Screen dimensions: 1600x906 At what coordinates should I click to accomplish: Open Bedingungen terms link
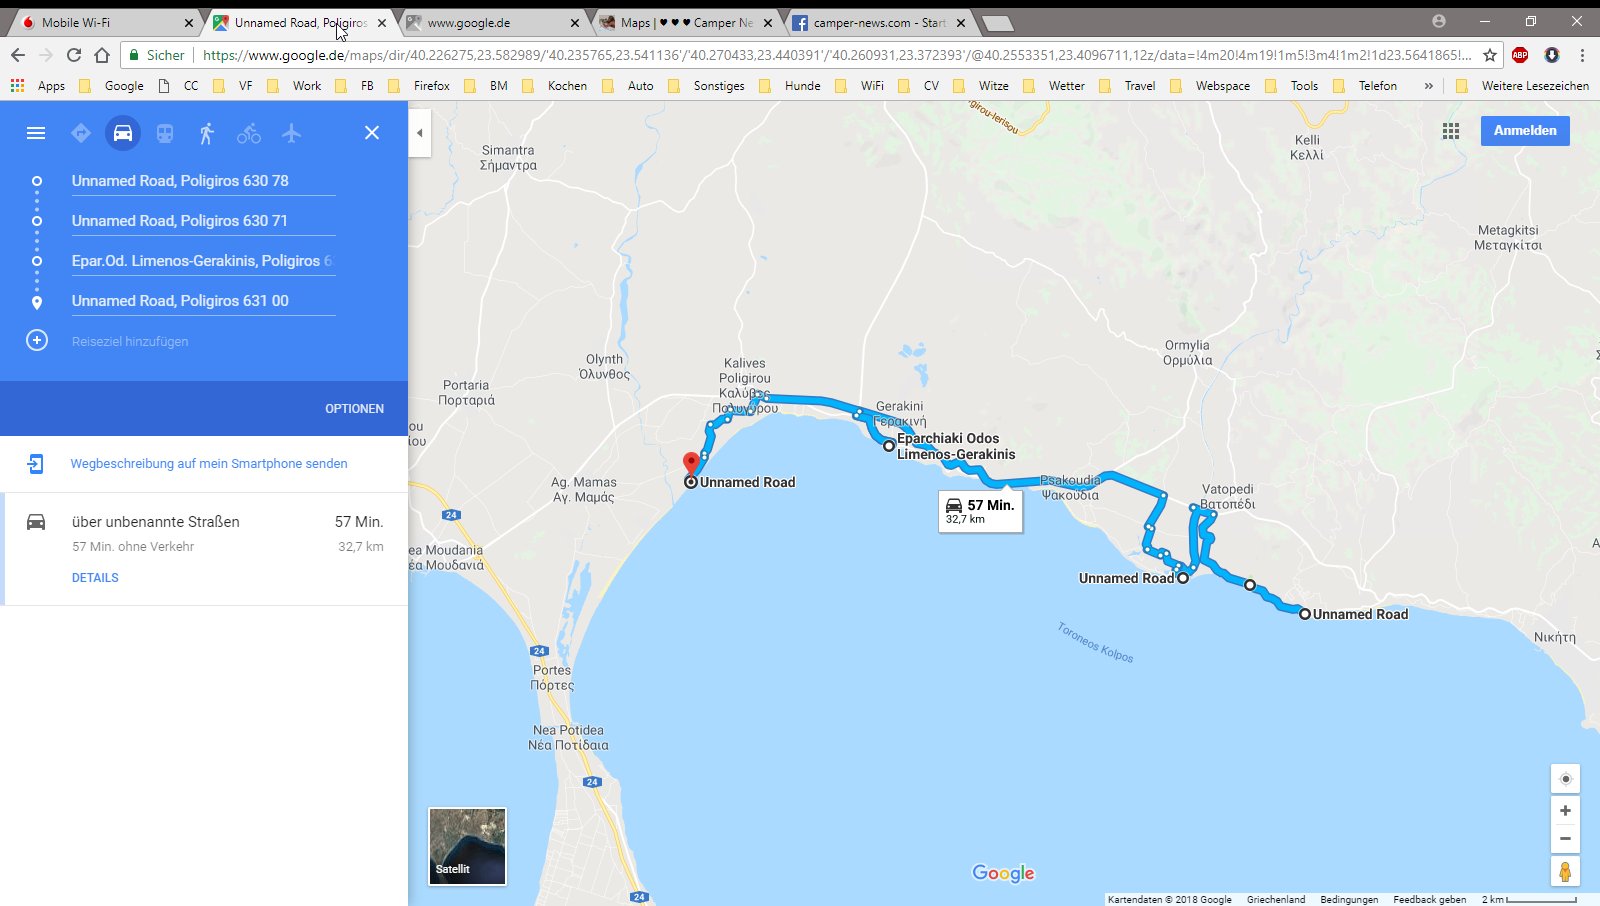1349,899
